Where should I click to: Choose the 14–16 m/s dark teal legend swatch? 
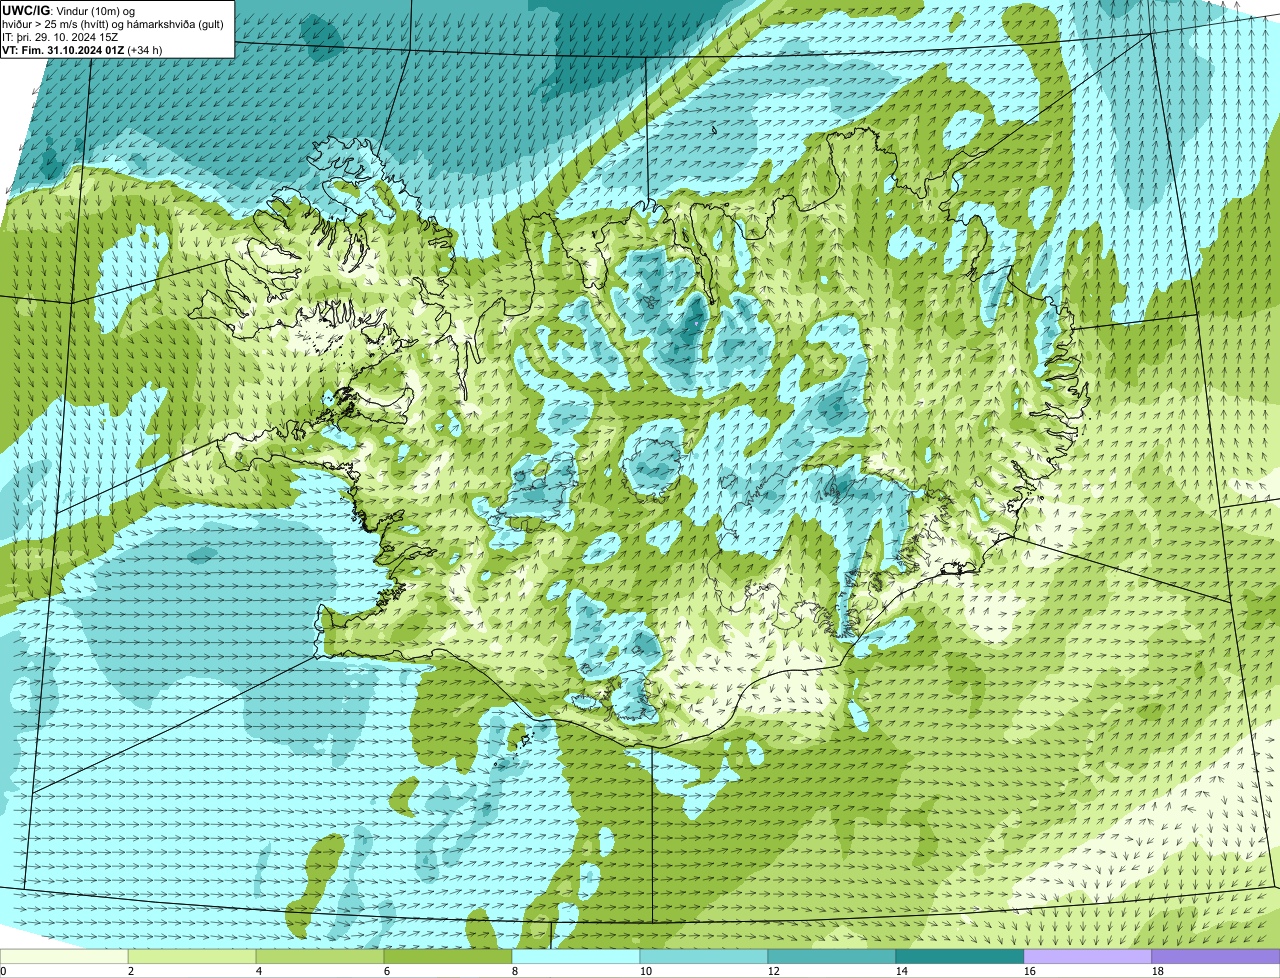tap(960, 956)
